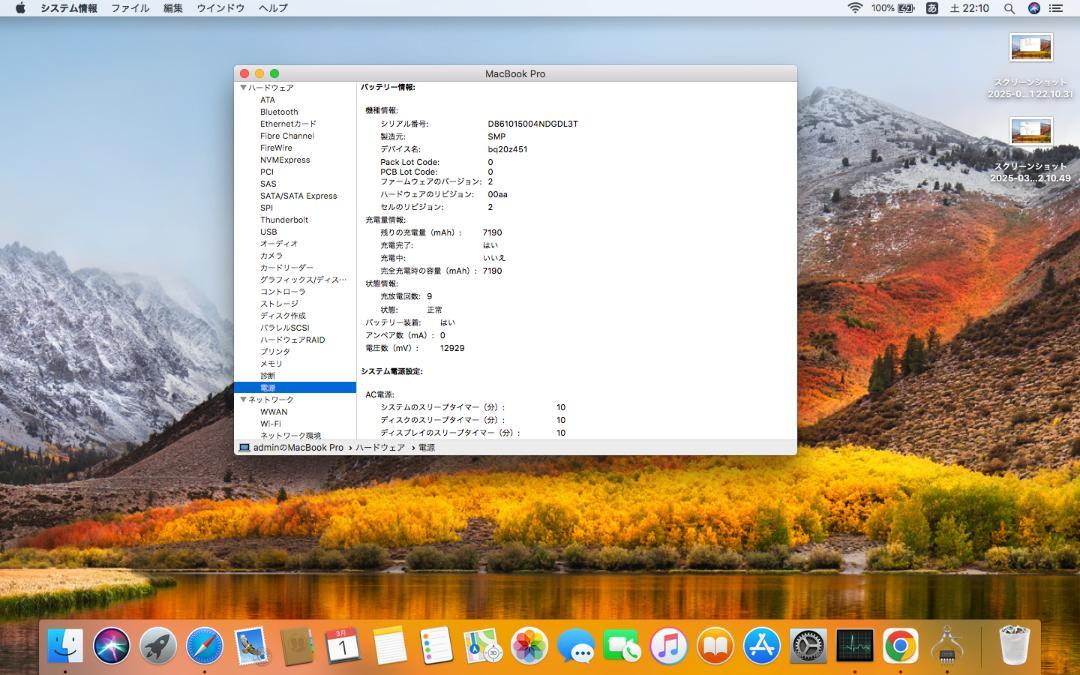Viewport: 1080px width, 675px height.
Task: Select the highlighted 電源 sidebar row
Action: [295, 388]
